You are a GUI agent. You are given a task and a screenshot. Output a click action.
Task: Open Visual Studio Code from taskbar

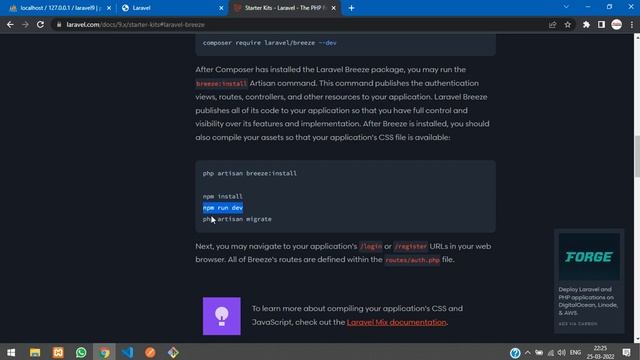click(127, 352)
